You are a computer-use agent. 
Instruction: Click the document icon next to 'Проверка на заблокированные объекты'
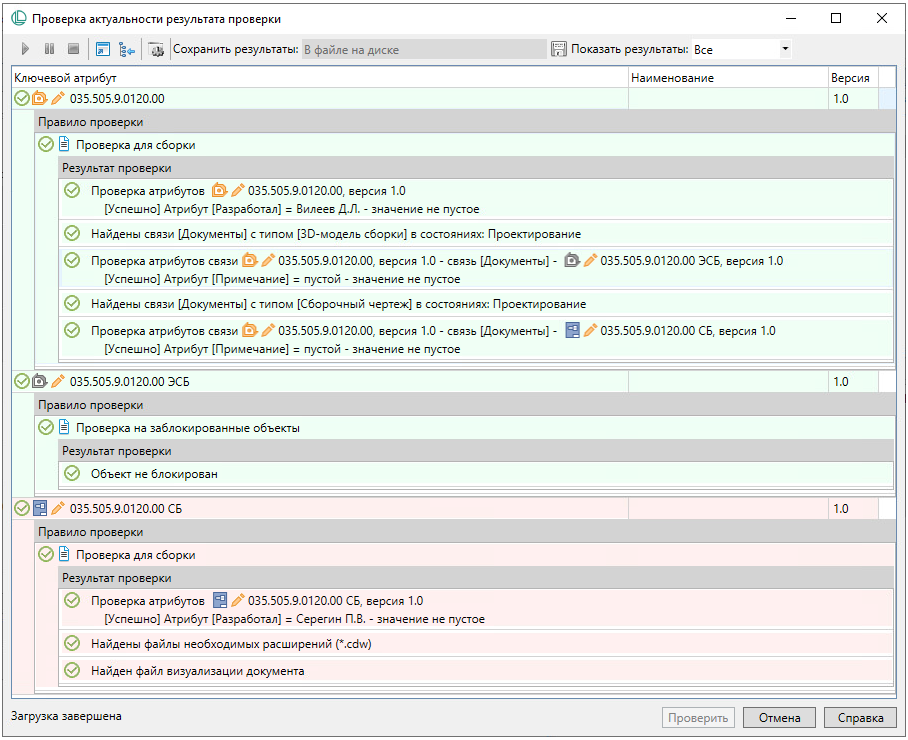tap(64, 427)
